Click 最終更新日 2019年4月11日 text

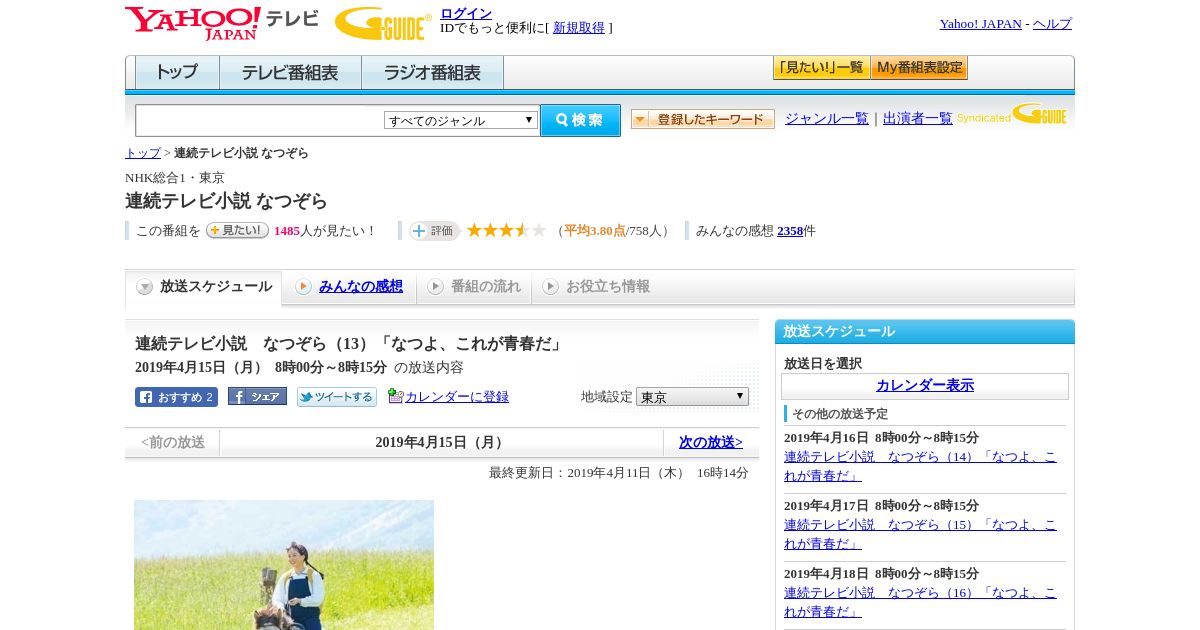coord(618,473)
